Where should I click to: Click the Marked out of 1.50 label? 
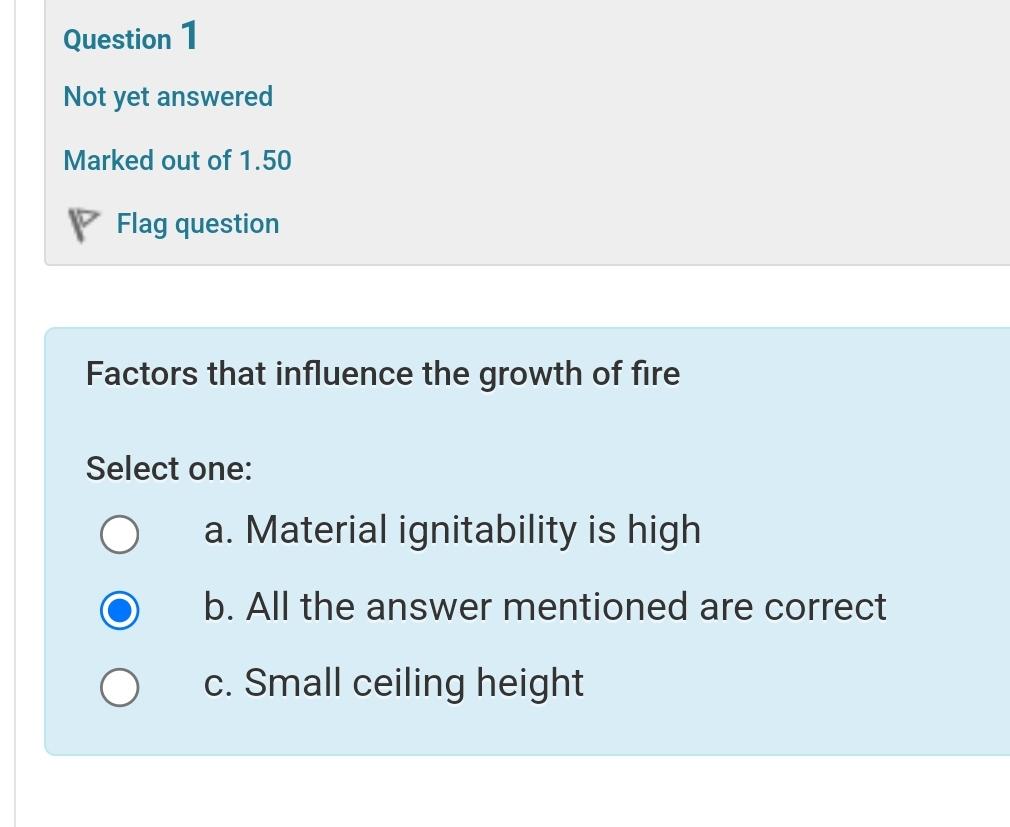(x=177, y=160)
